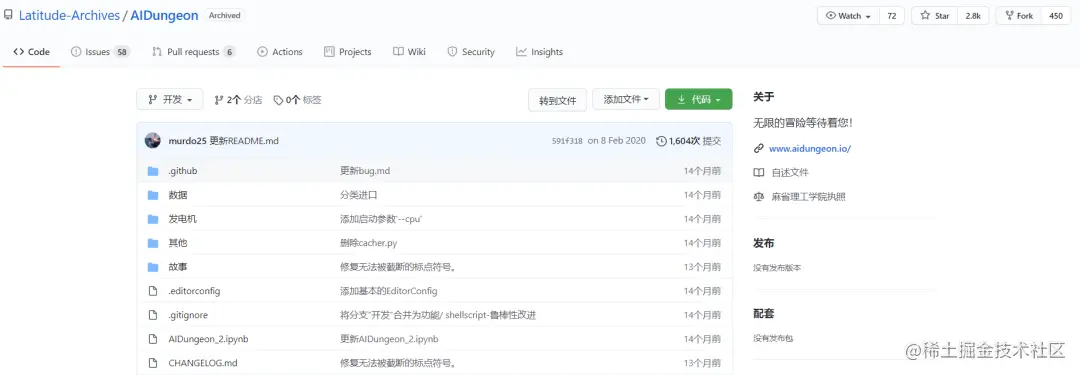Open the 添加文件 dropdown

626,99
